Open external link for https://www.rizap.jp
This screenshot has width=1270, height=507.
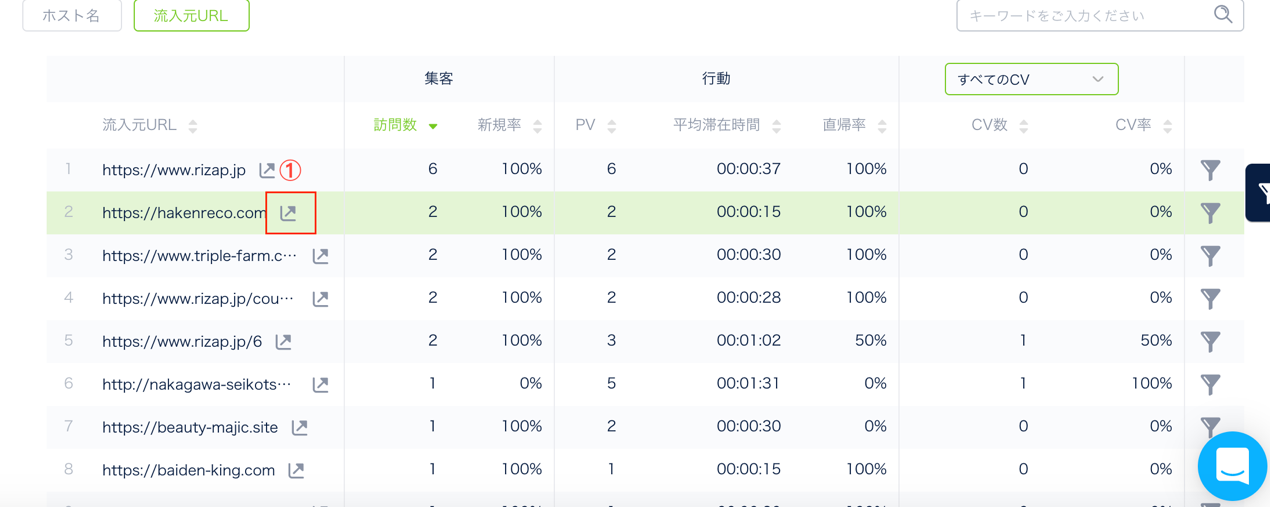point(267,170)
